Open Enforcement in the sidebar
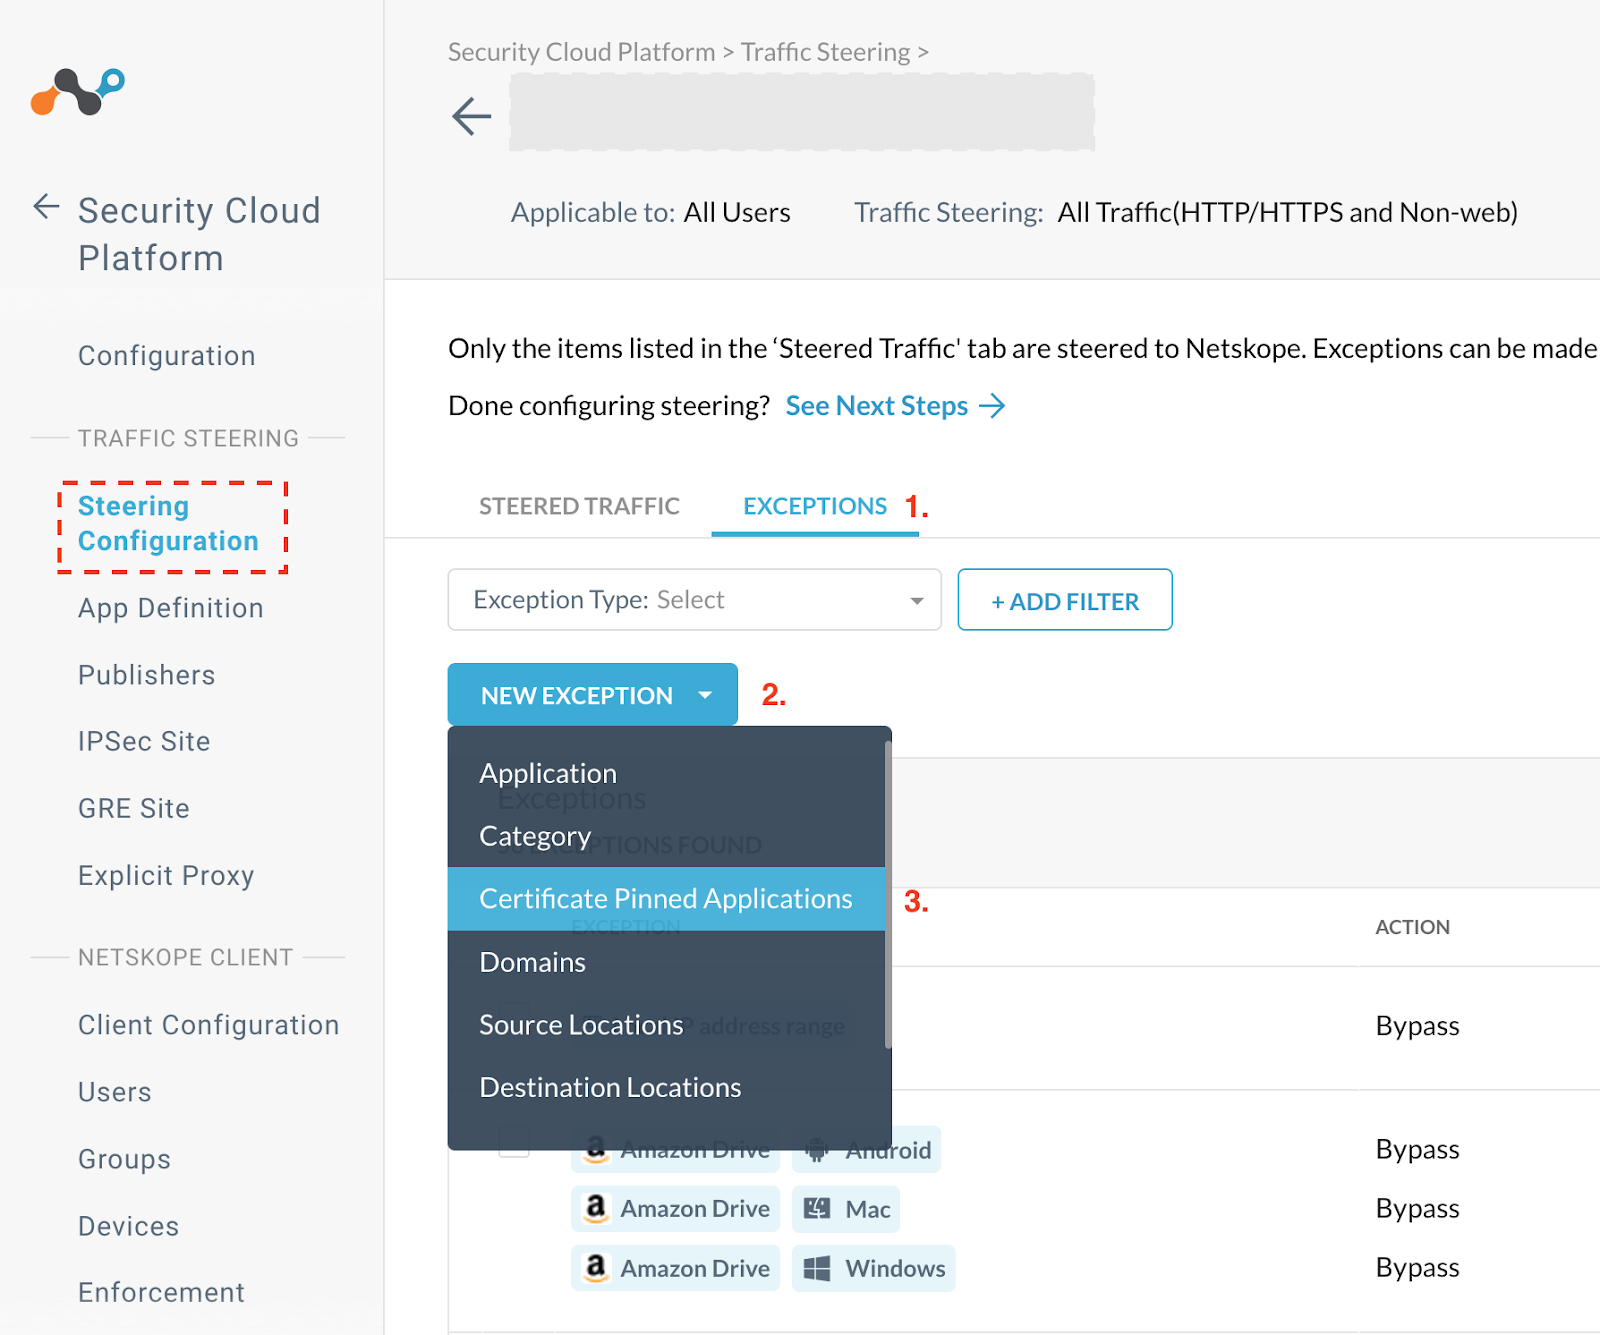 161,1292
